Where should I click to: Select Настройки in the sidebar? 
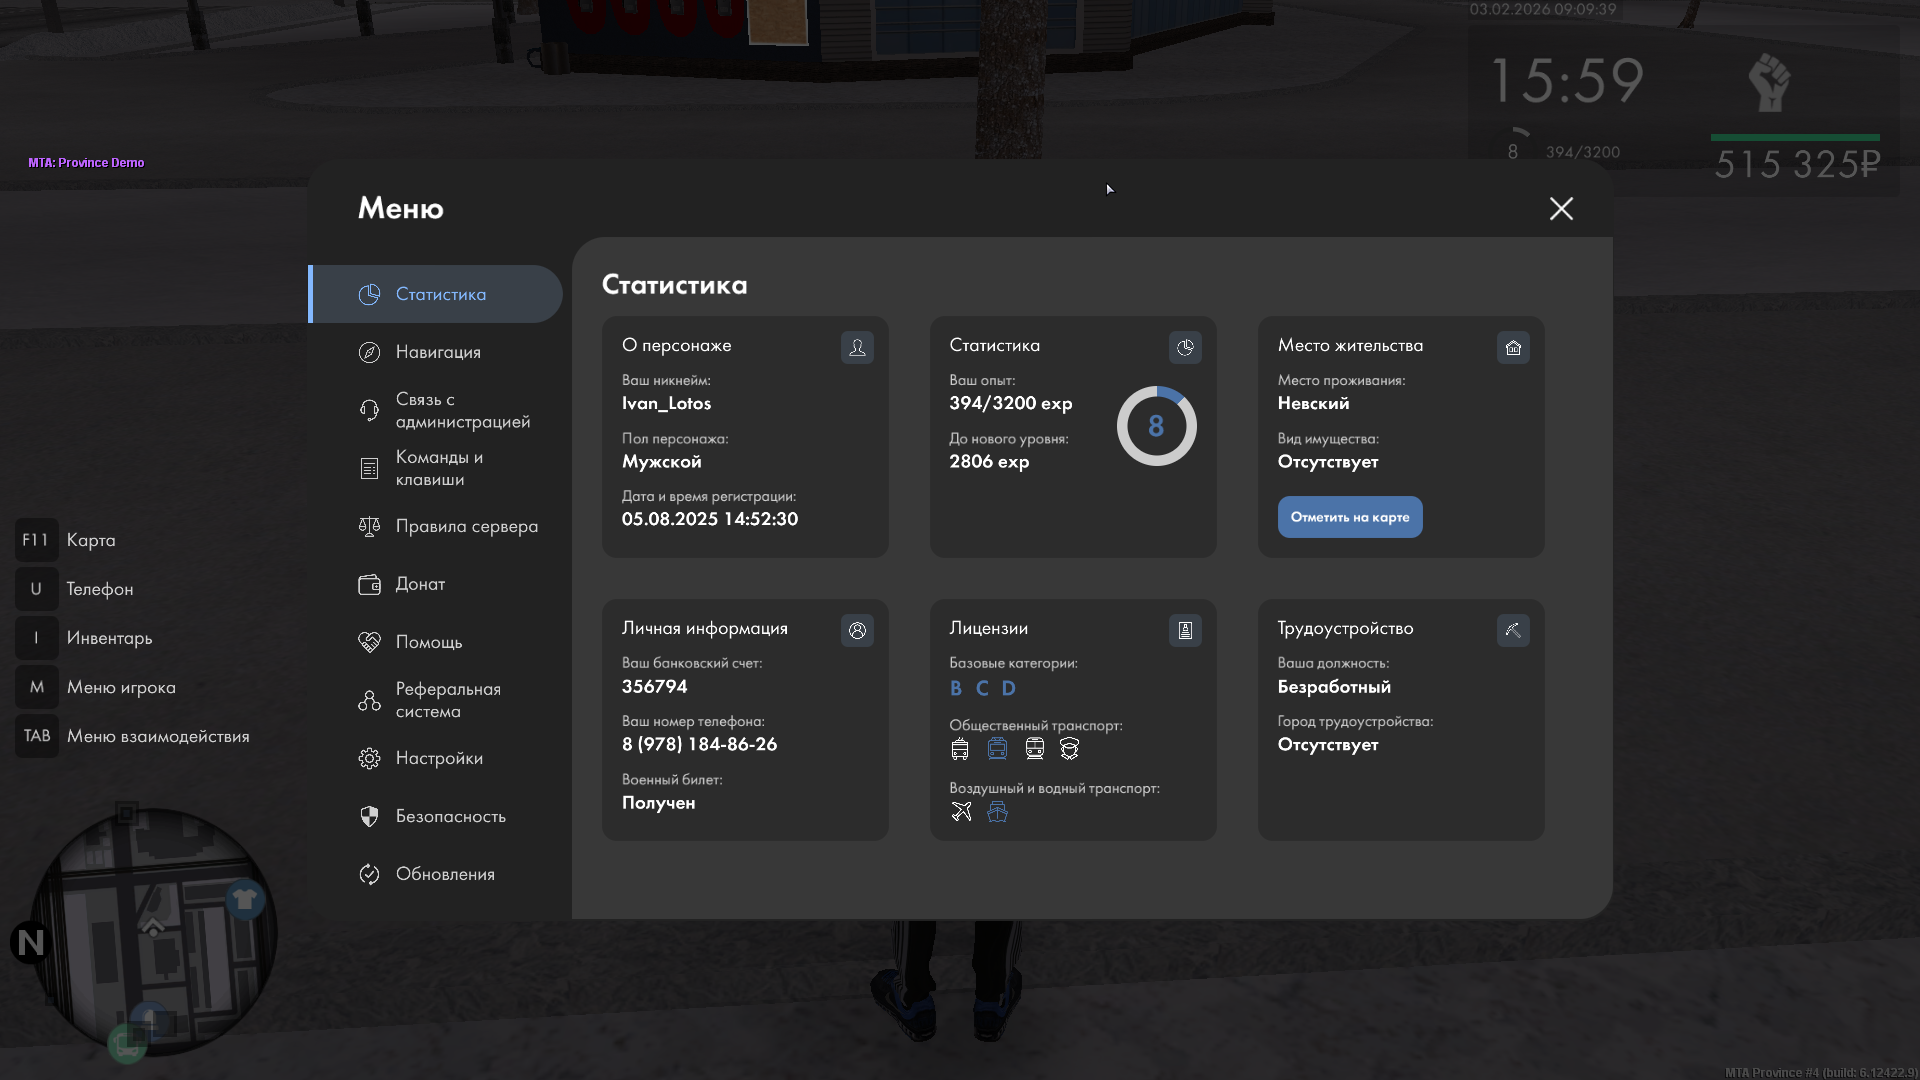[439, 758]
